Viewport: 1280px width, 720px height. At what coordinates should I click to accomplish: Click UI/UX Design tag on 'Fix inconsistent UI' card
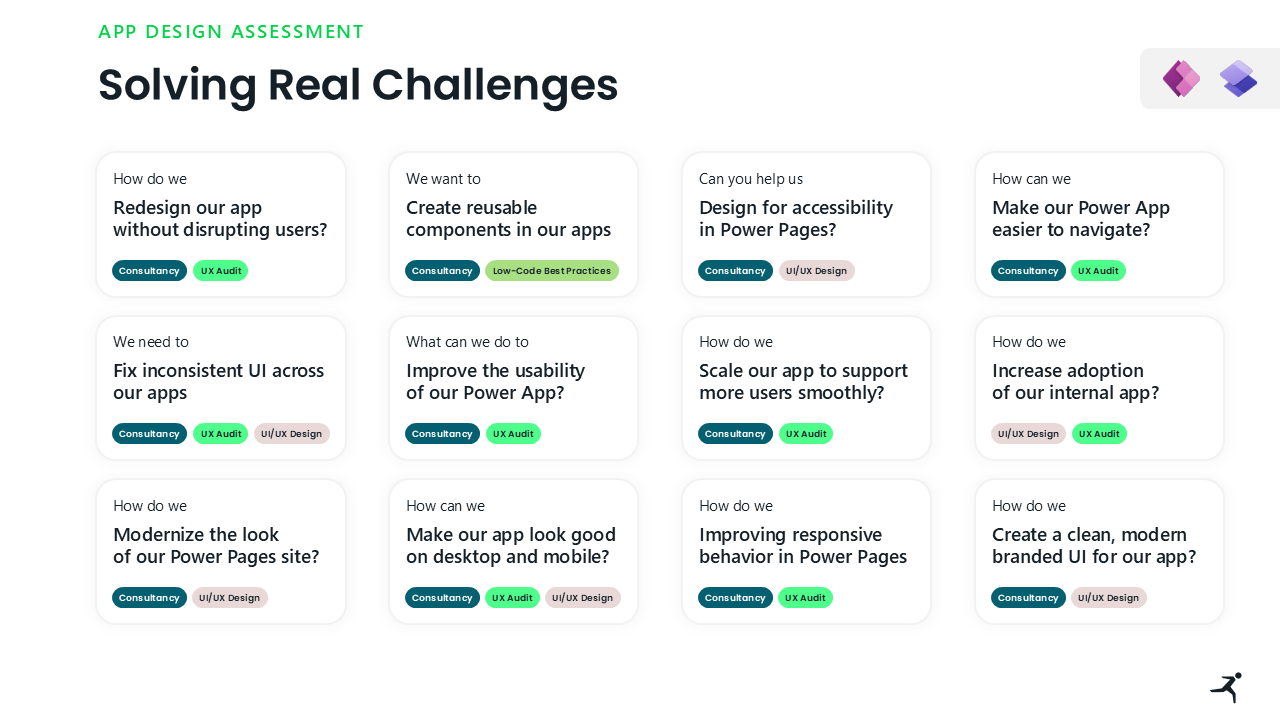click(x=291, y=434)
